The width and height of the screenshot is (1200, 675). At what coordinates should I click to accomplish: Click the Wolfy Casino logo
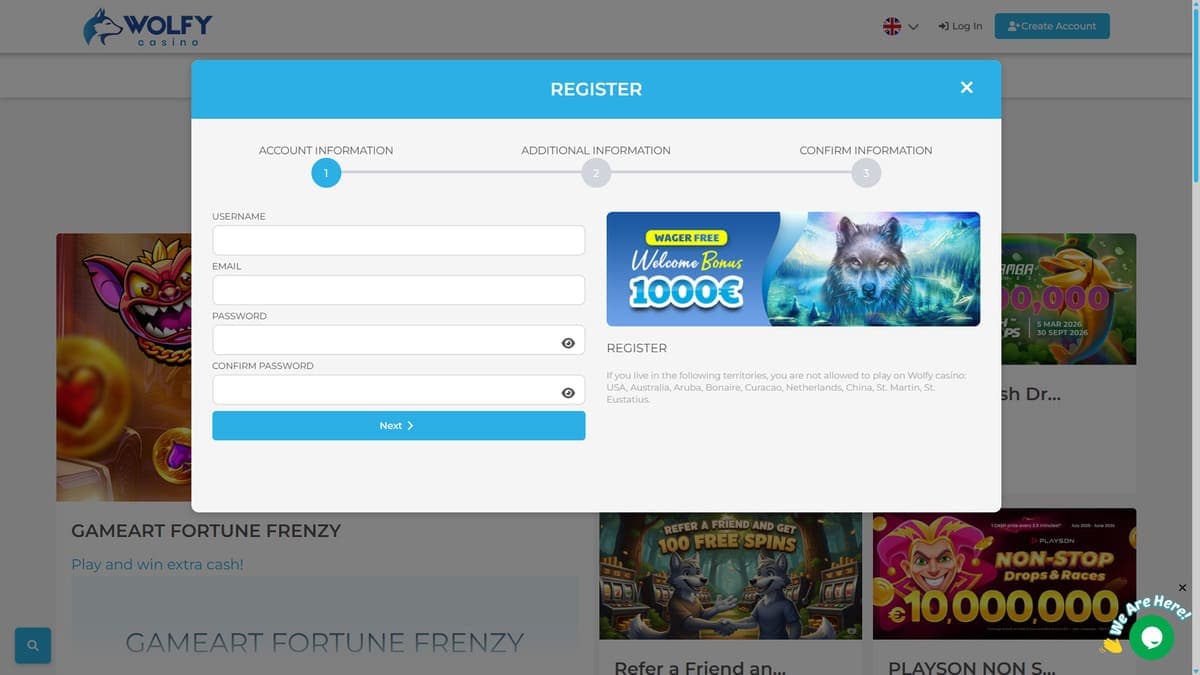148,27
